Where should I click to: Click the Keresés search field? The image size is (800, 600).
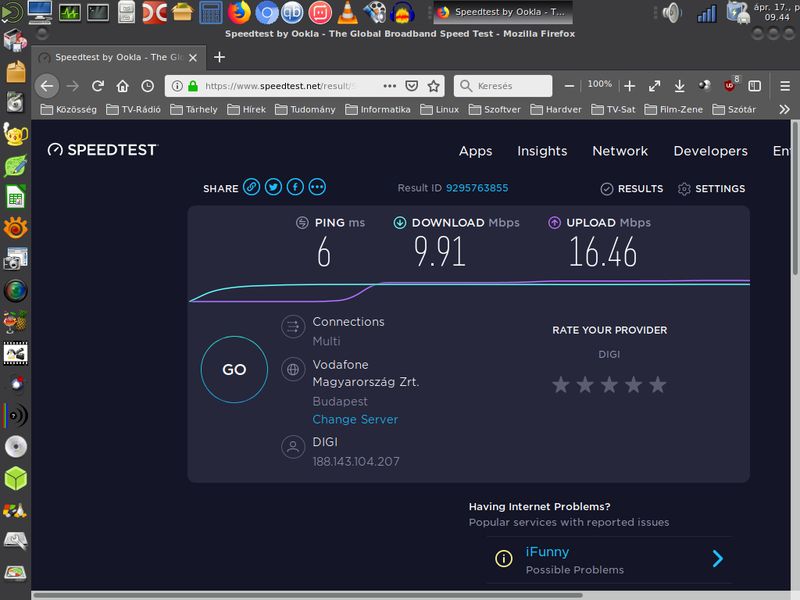(x=503, y=86)
